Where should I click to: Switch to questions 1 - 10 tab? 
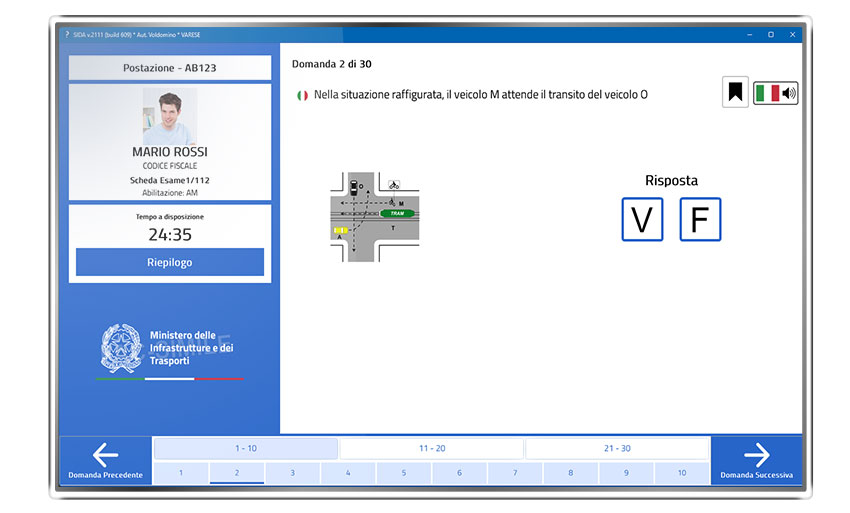pyautogui.click(x=246, y=449)
